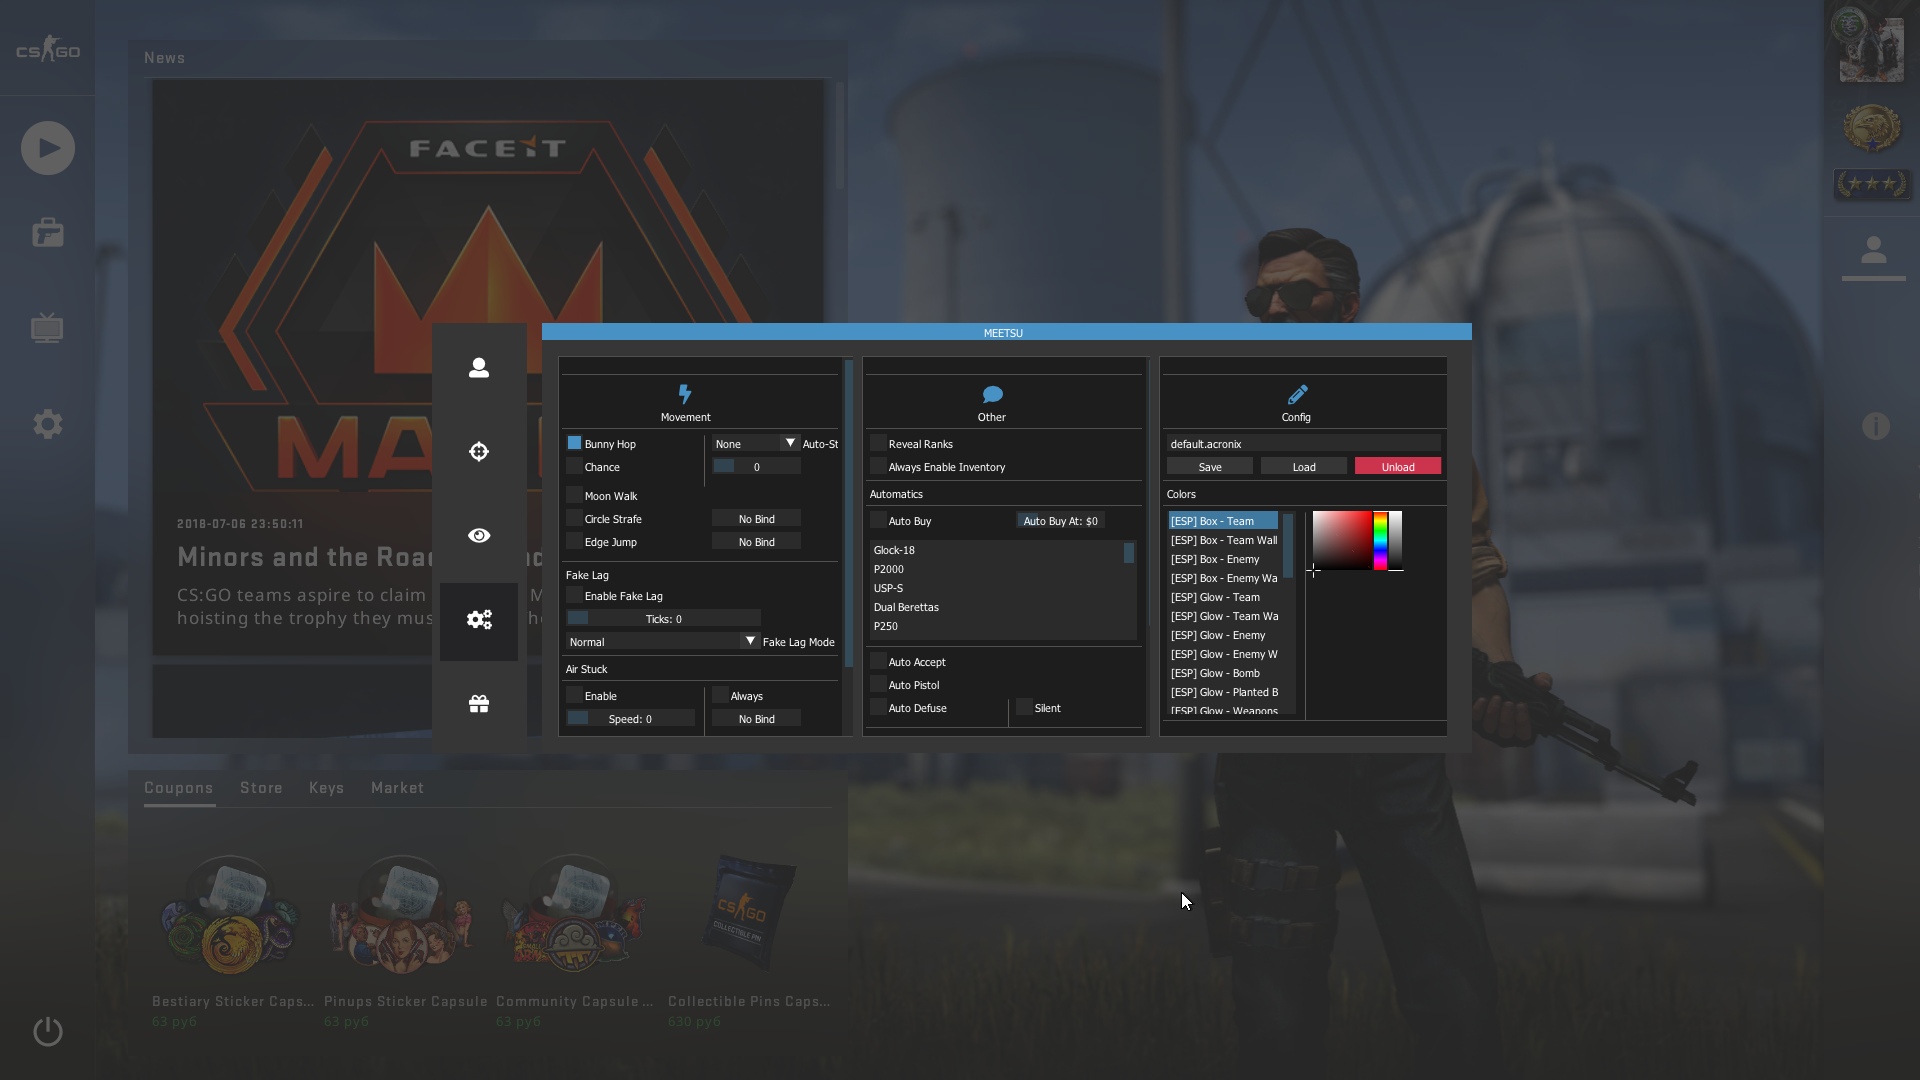1920x1080 pixels.
Task: Switch to the Market tab
Action: coord(397,788)
